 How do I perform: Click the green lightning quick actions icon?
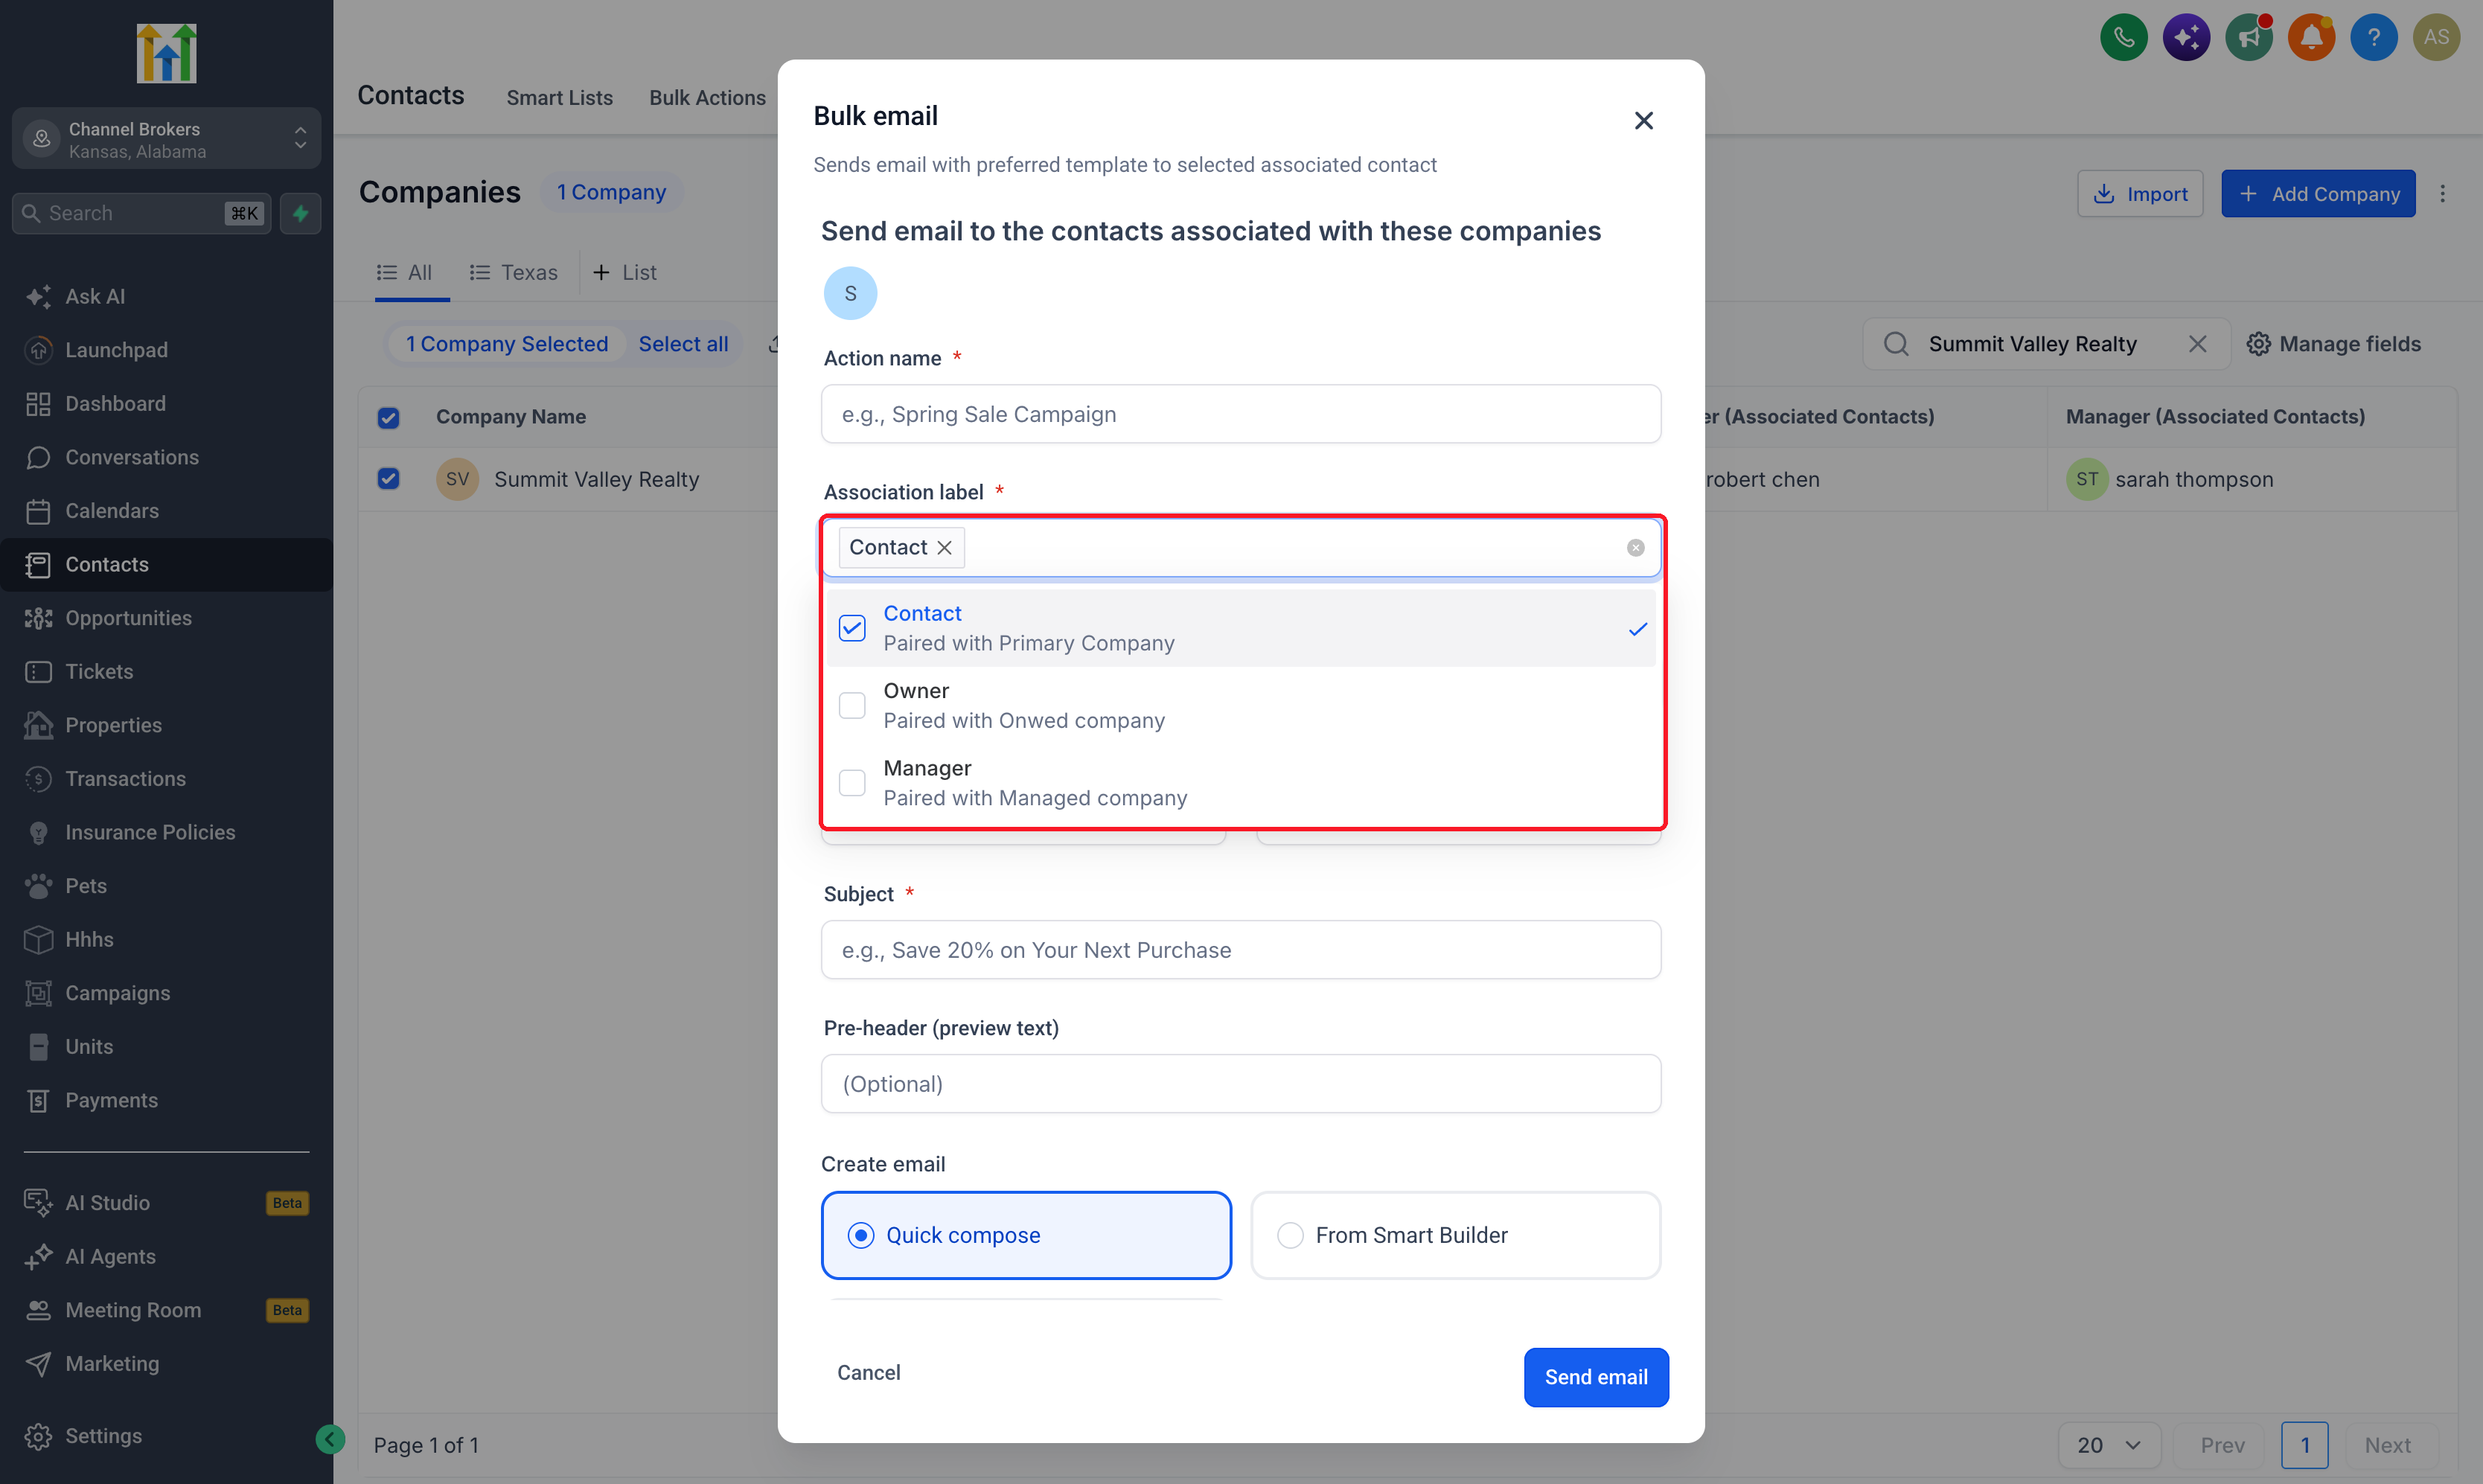pyautogui.click(x=300, y=213)
